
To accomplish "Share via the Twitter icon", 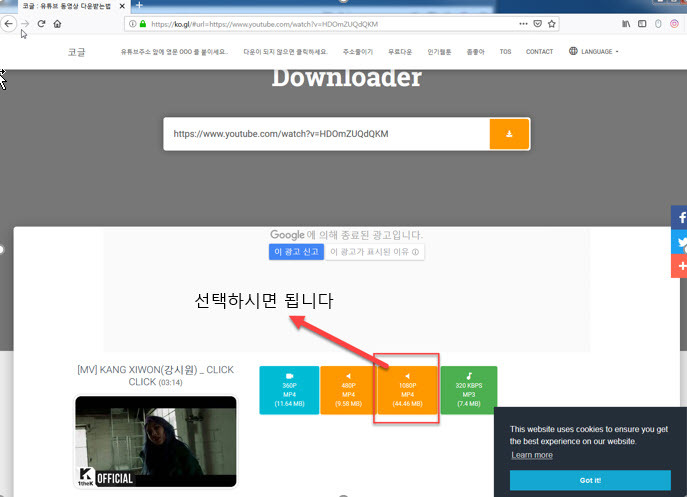I will click(x=679, y=242).
